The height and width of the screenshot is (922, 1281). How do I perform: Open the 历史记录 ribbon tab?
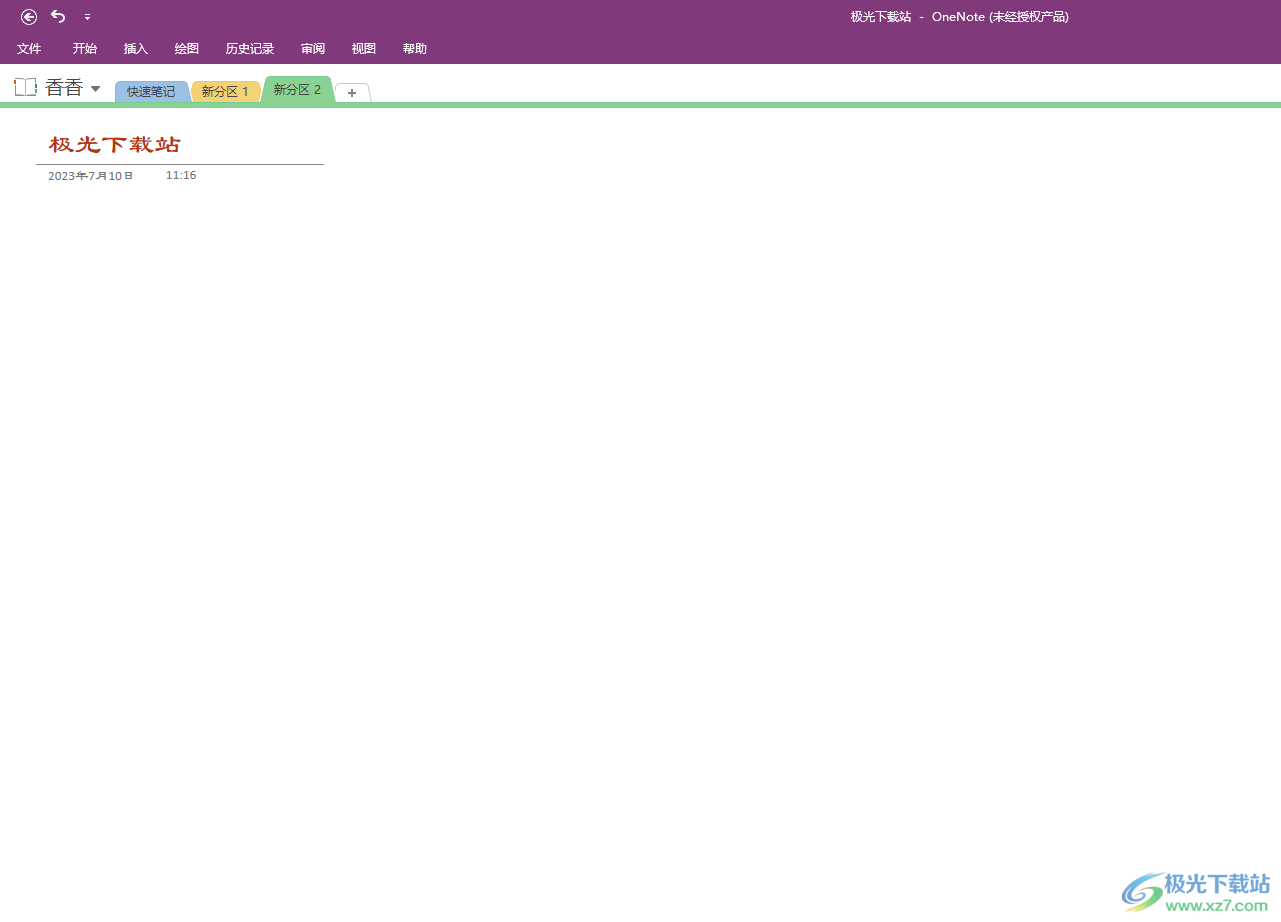pyautogui.click(x=250, y=48)
